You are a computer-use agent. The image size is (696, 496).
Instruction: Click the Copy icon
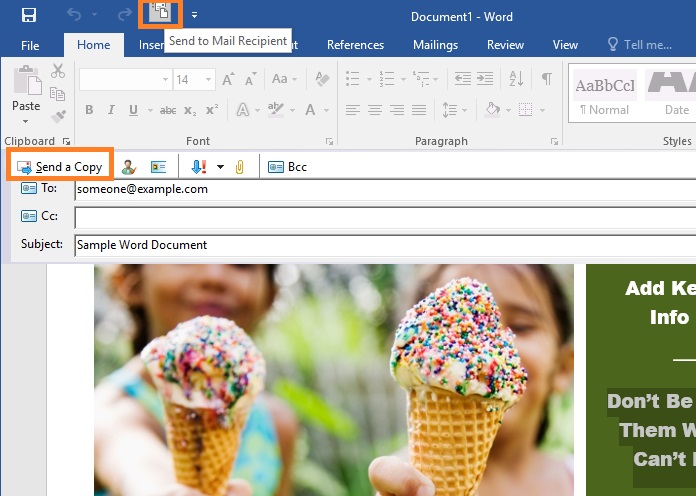click(x=58, y=94)
